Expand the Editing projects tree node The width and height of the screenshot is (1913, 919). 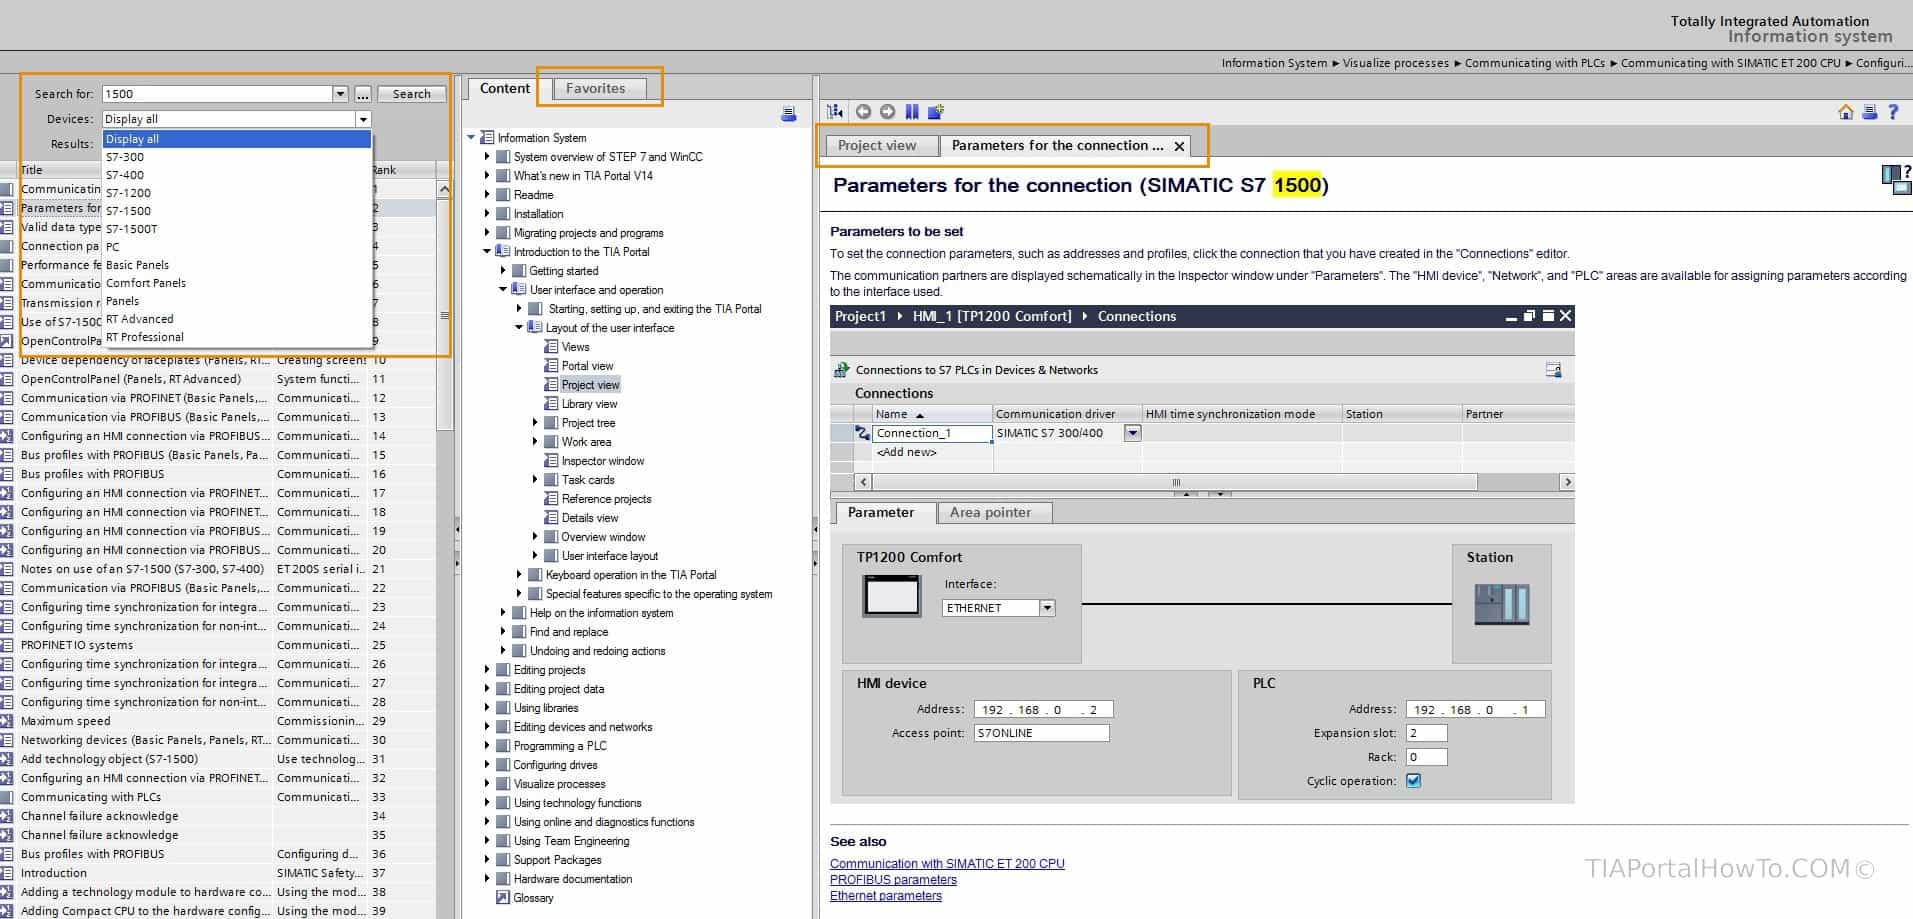click(489, 669)
